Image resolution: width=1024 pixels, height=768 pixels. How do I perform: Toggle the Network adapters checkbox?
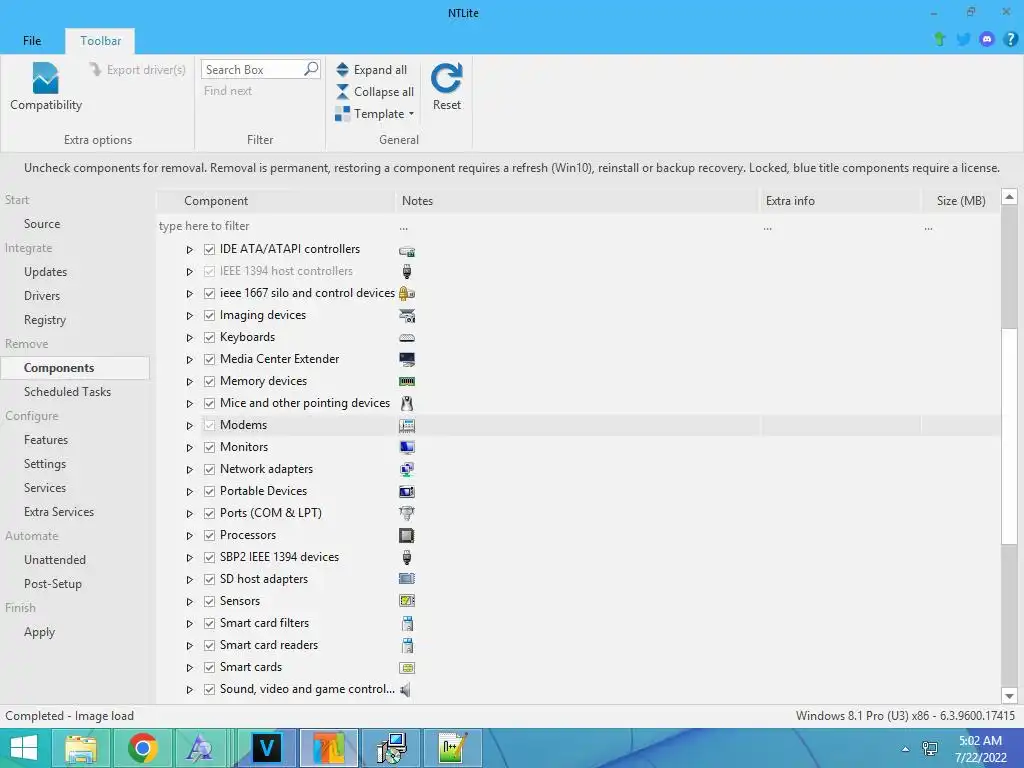[209, 470]
